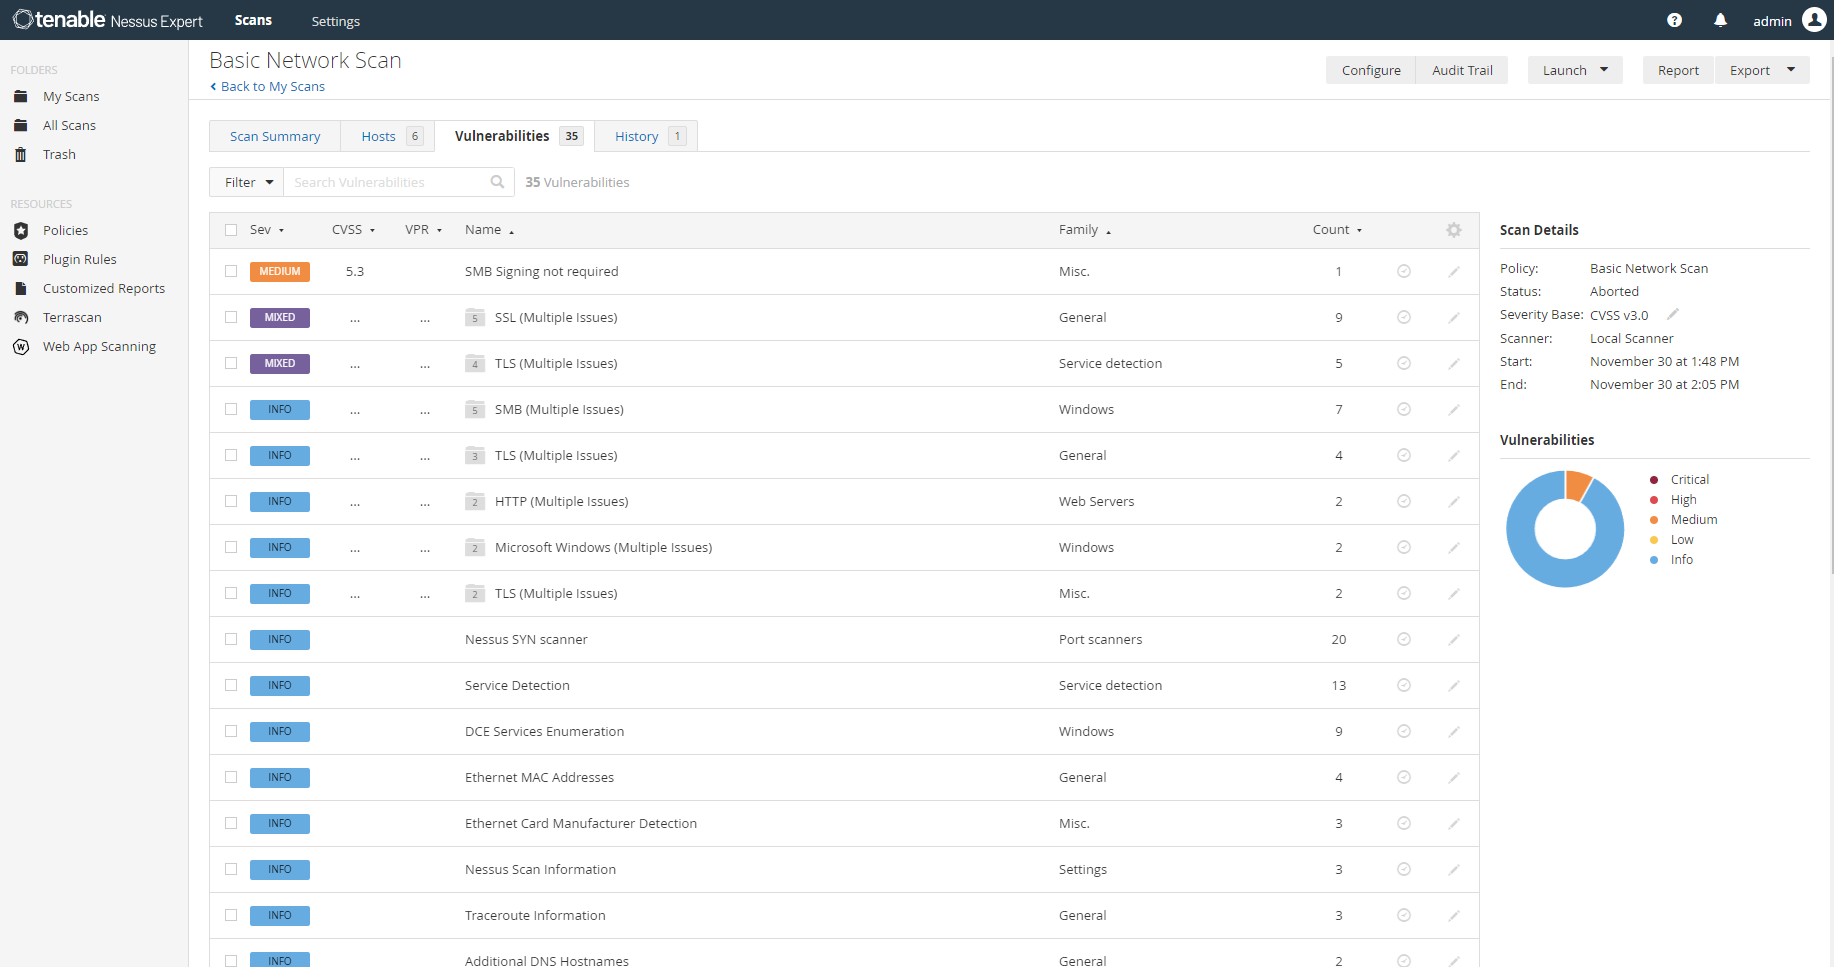Open Terrascan from the sidebar
Image resolution: width=1834 pixels, height=967 pixels.
tap(72, 317)
